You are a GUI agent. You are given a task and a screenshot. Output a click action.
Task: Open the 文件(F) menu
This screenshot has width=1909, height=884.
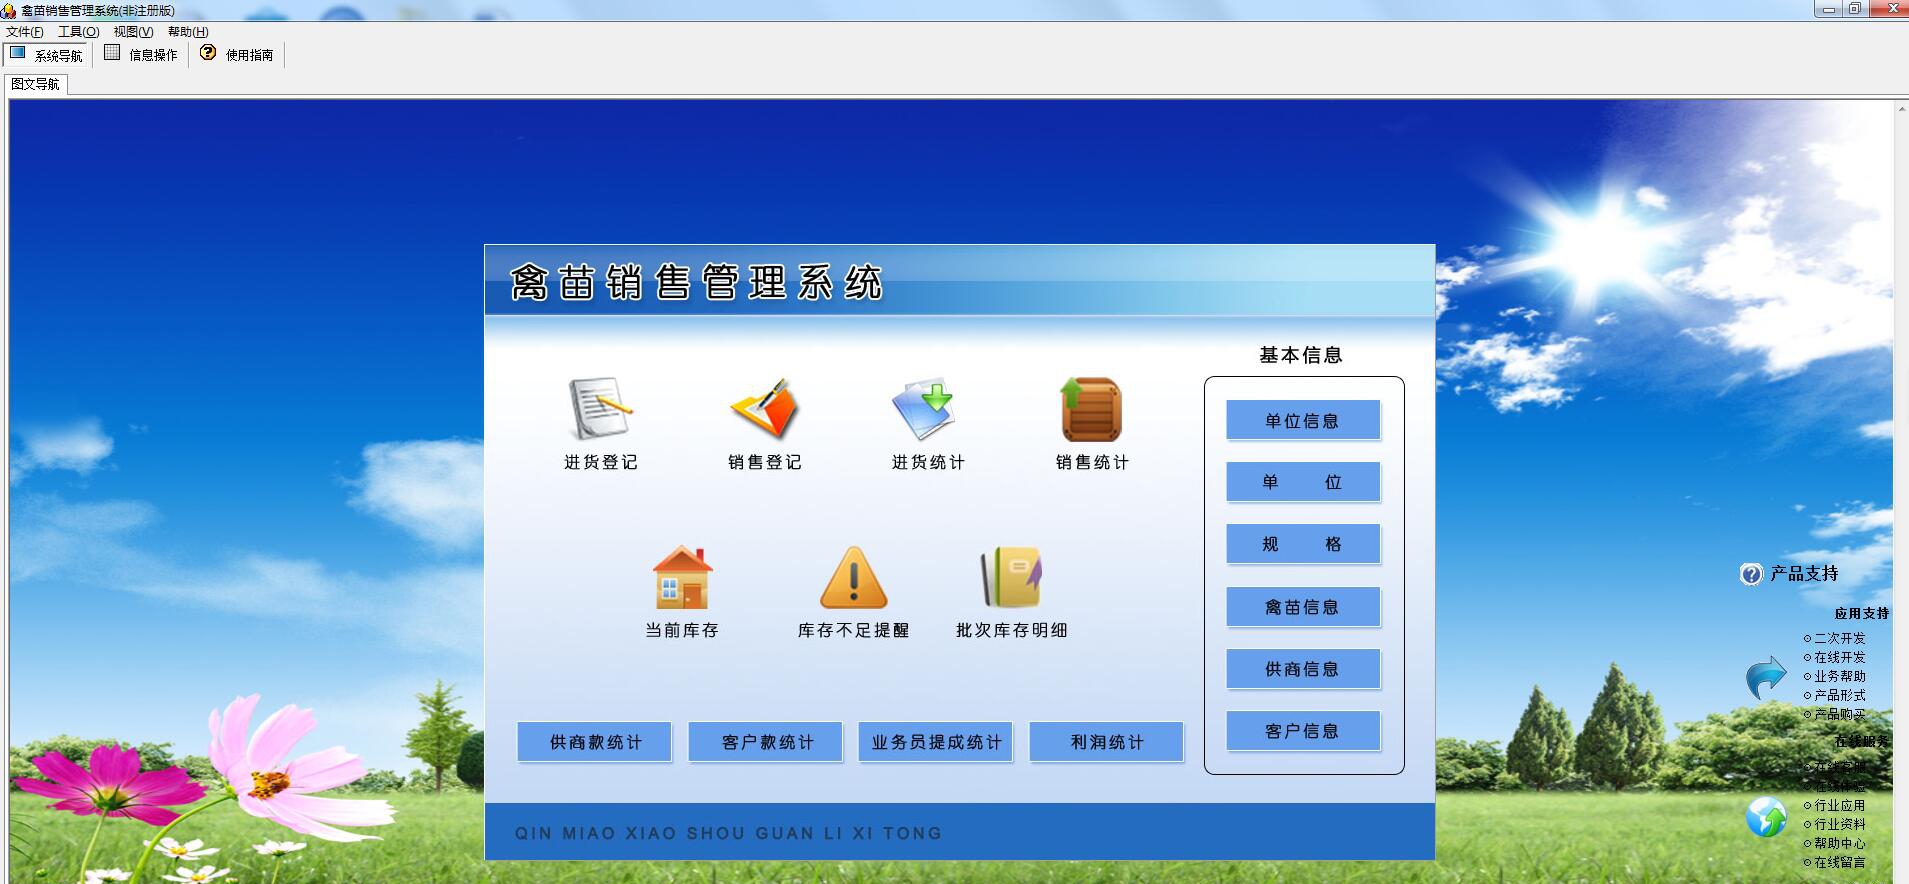point(25,32)
